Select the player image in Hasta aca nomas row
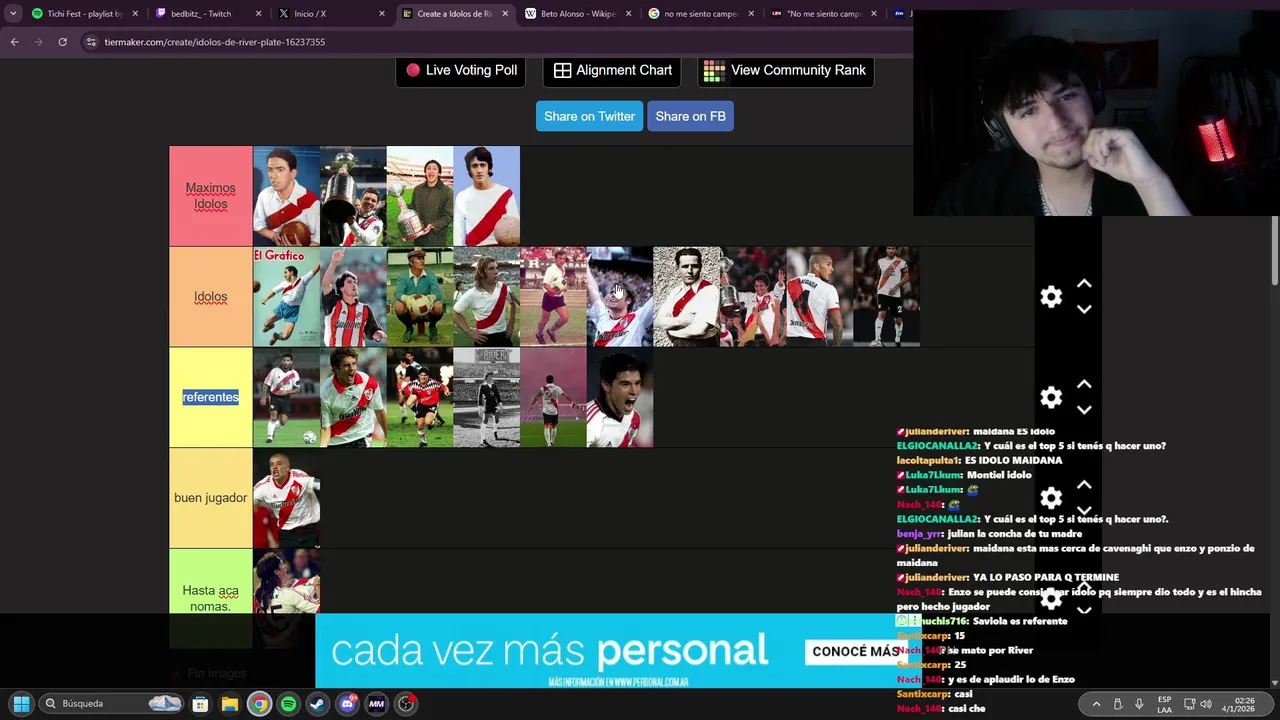 [x=286, y=581]
